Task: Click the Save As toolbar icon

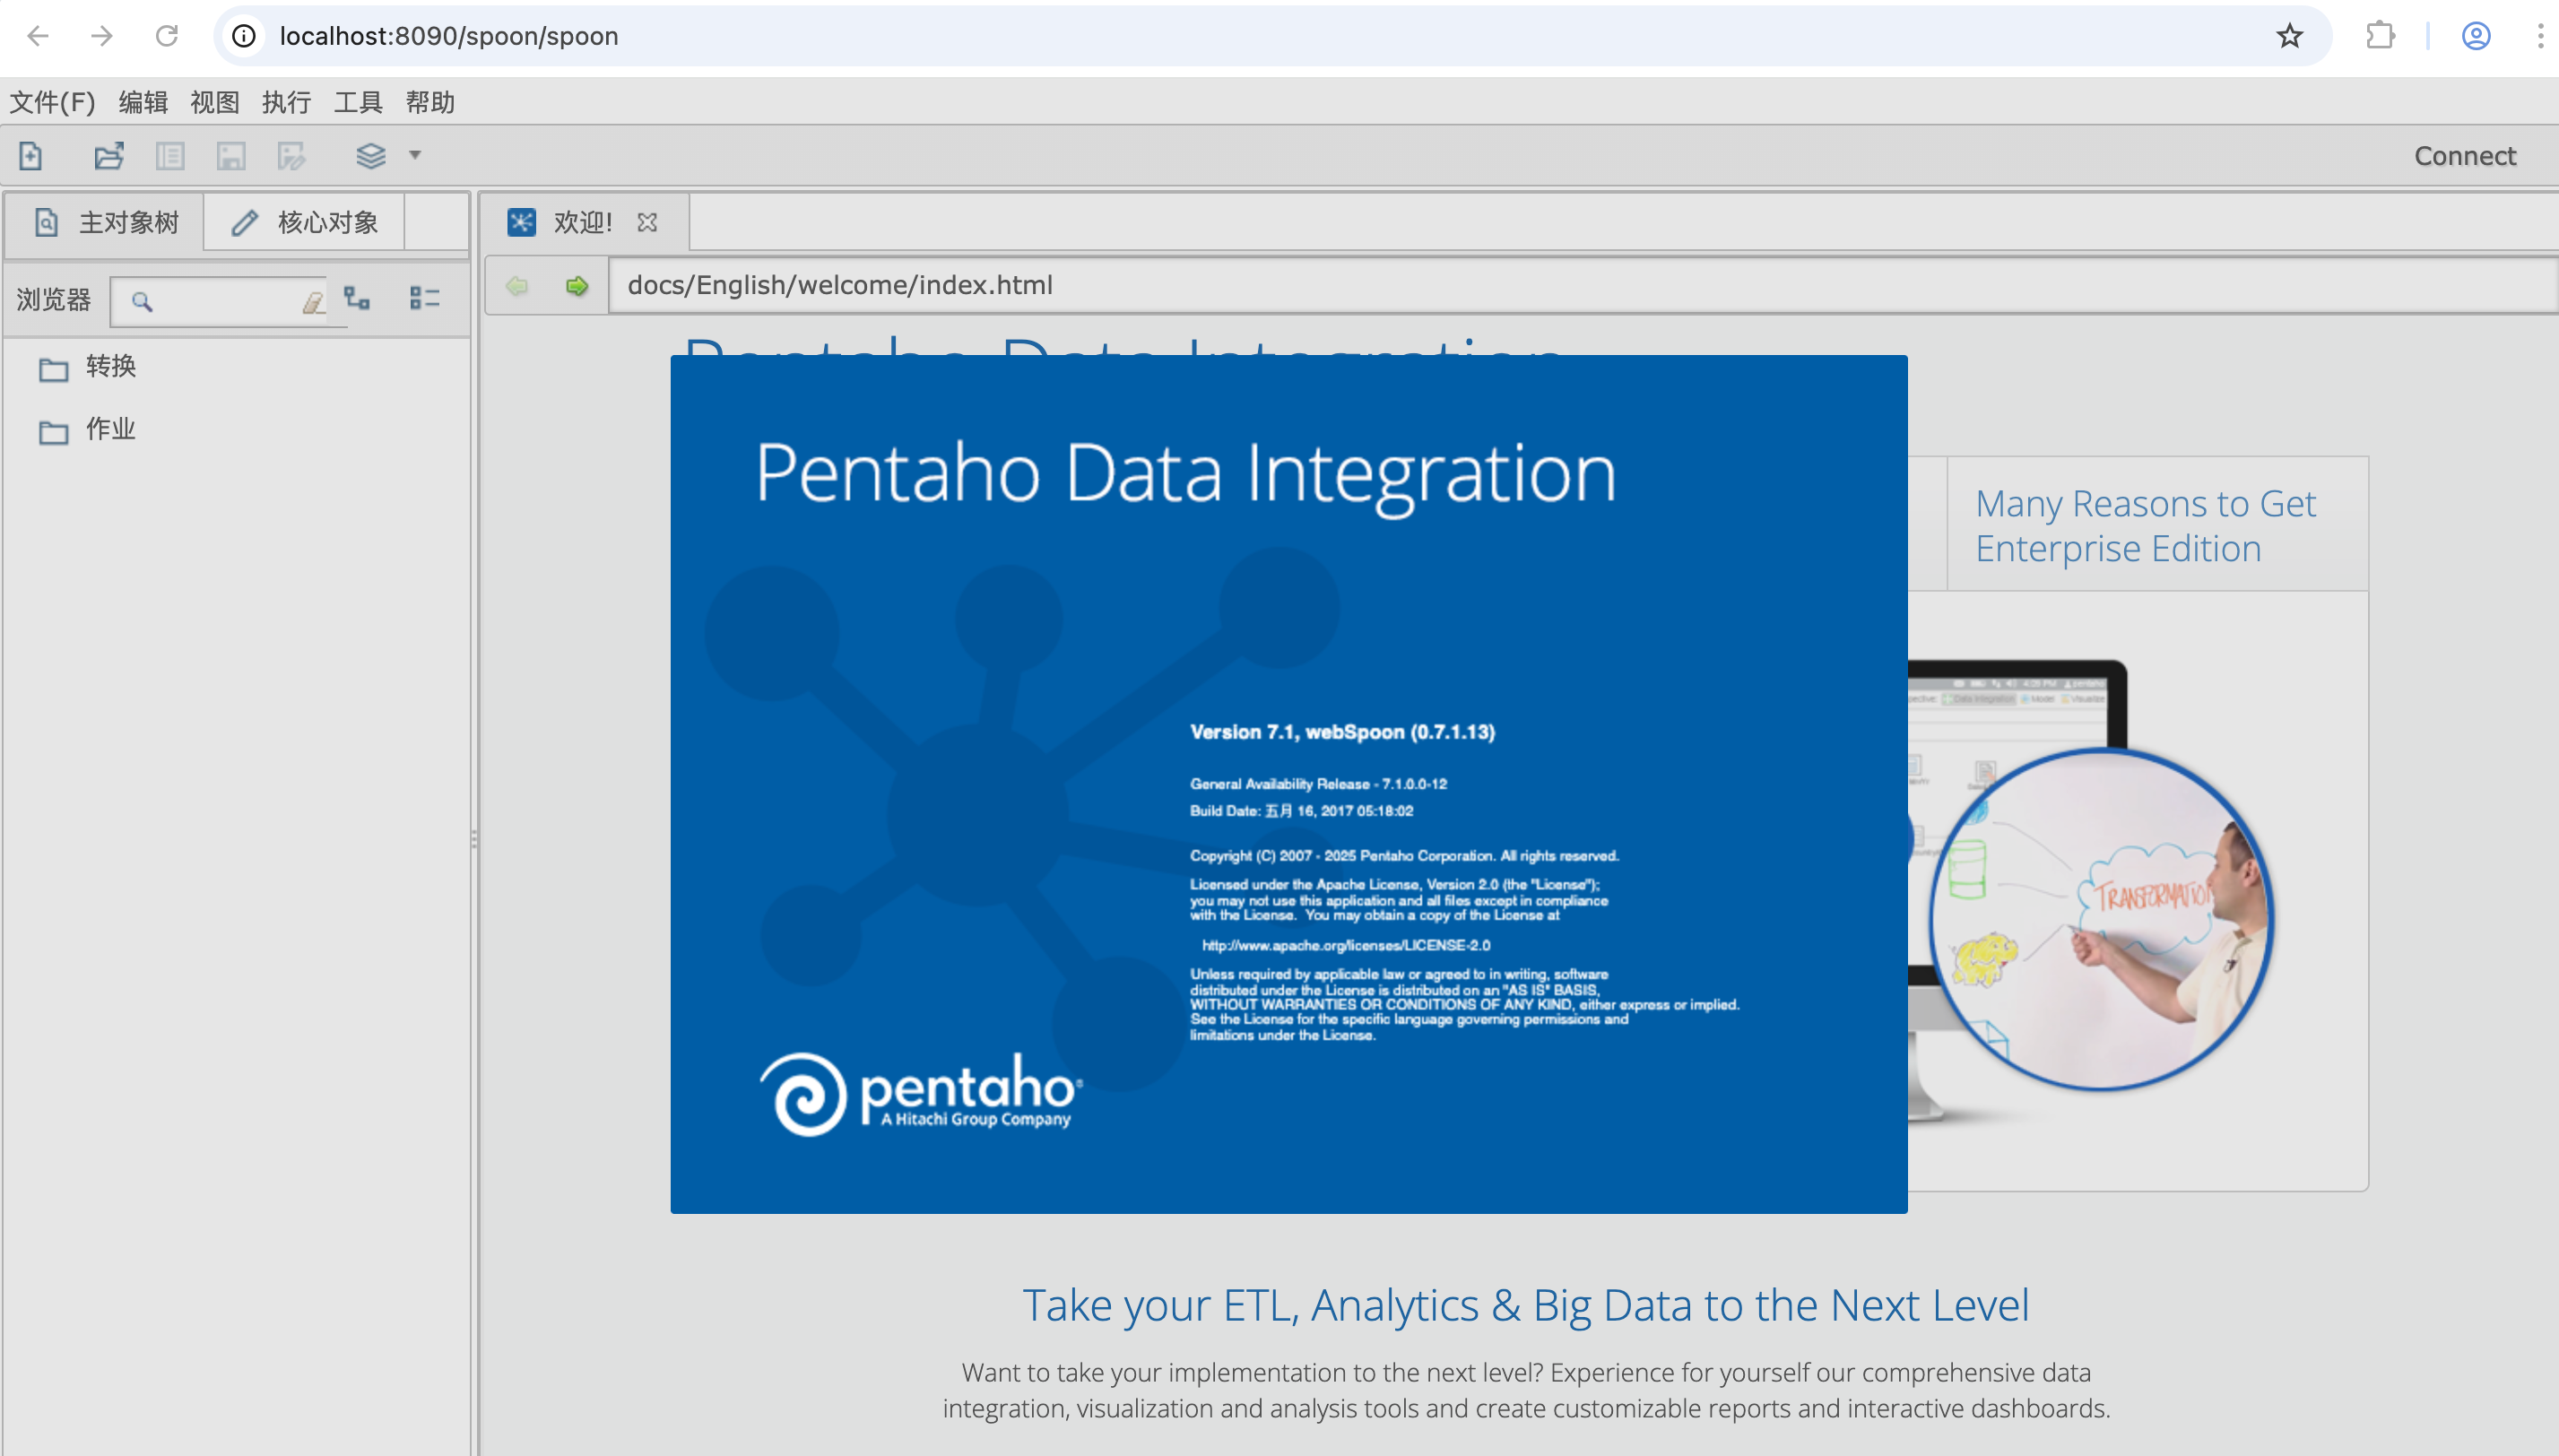Action: tap(291, 155)
